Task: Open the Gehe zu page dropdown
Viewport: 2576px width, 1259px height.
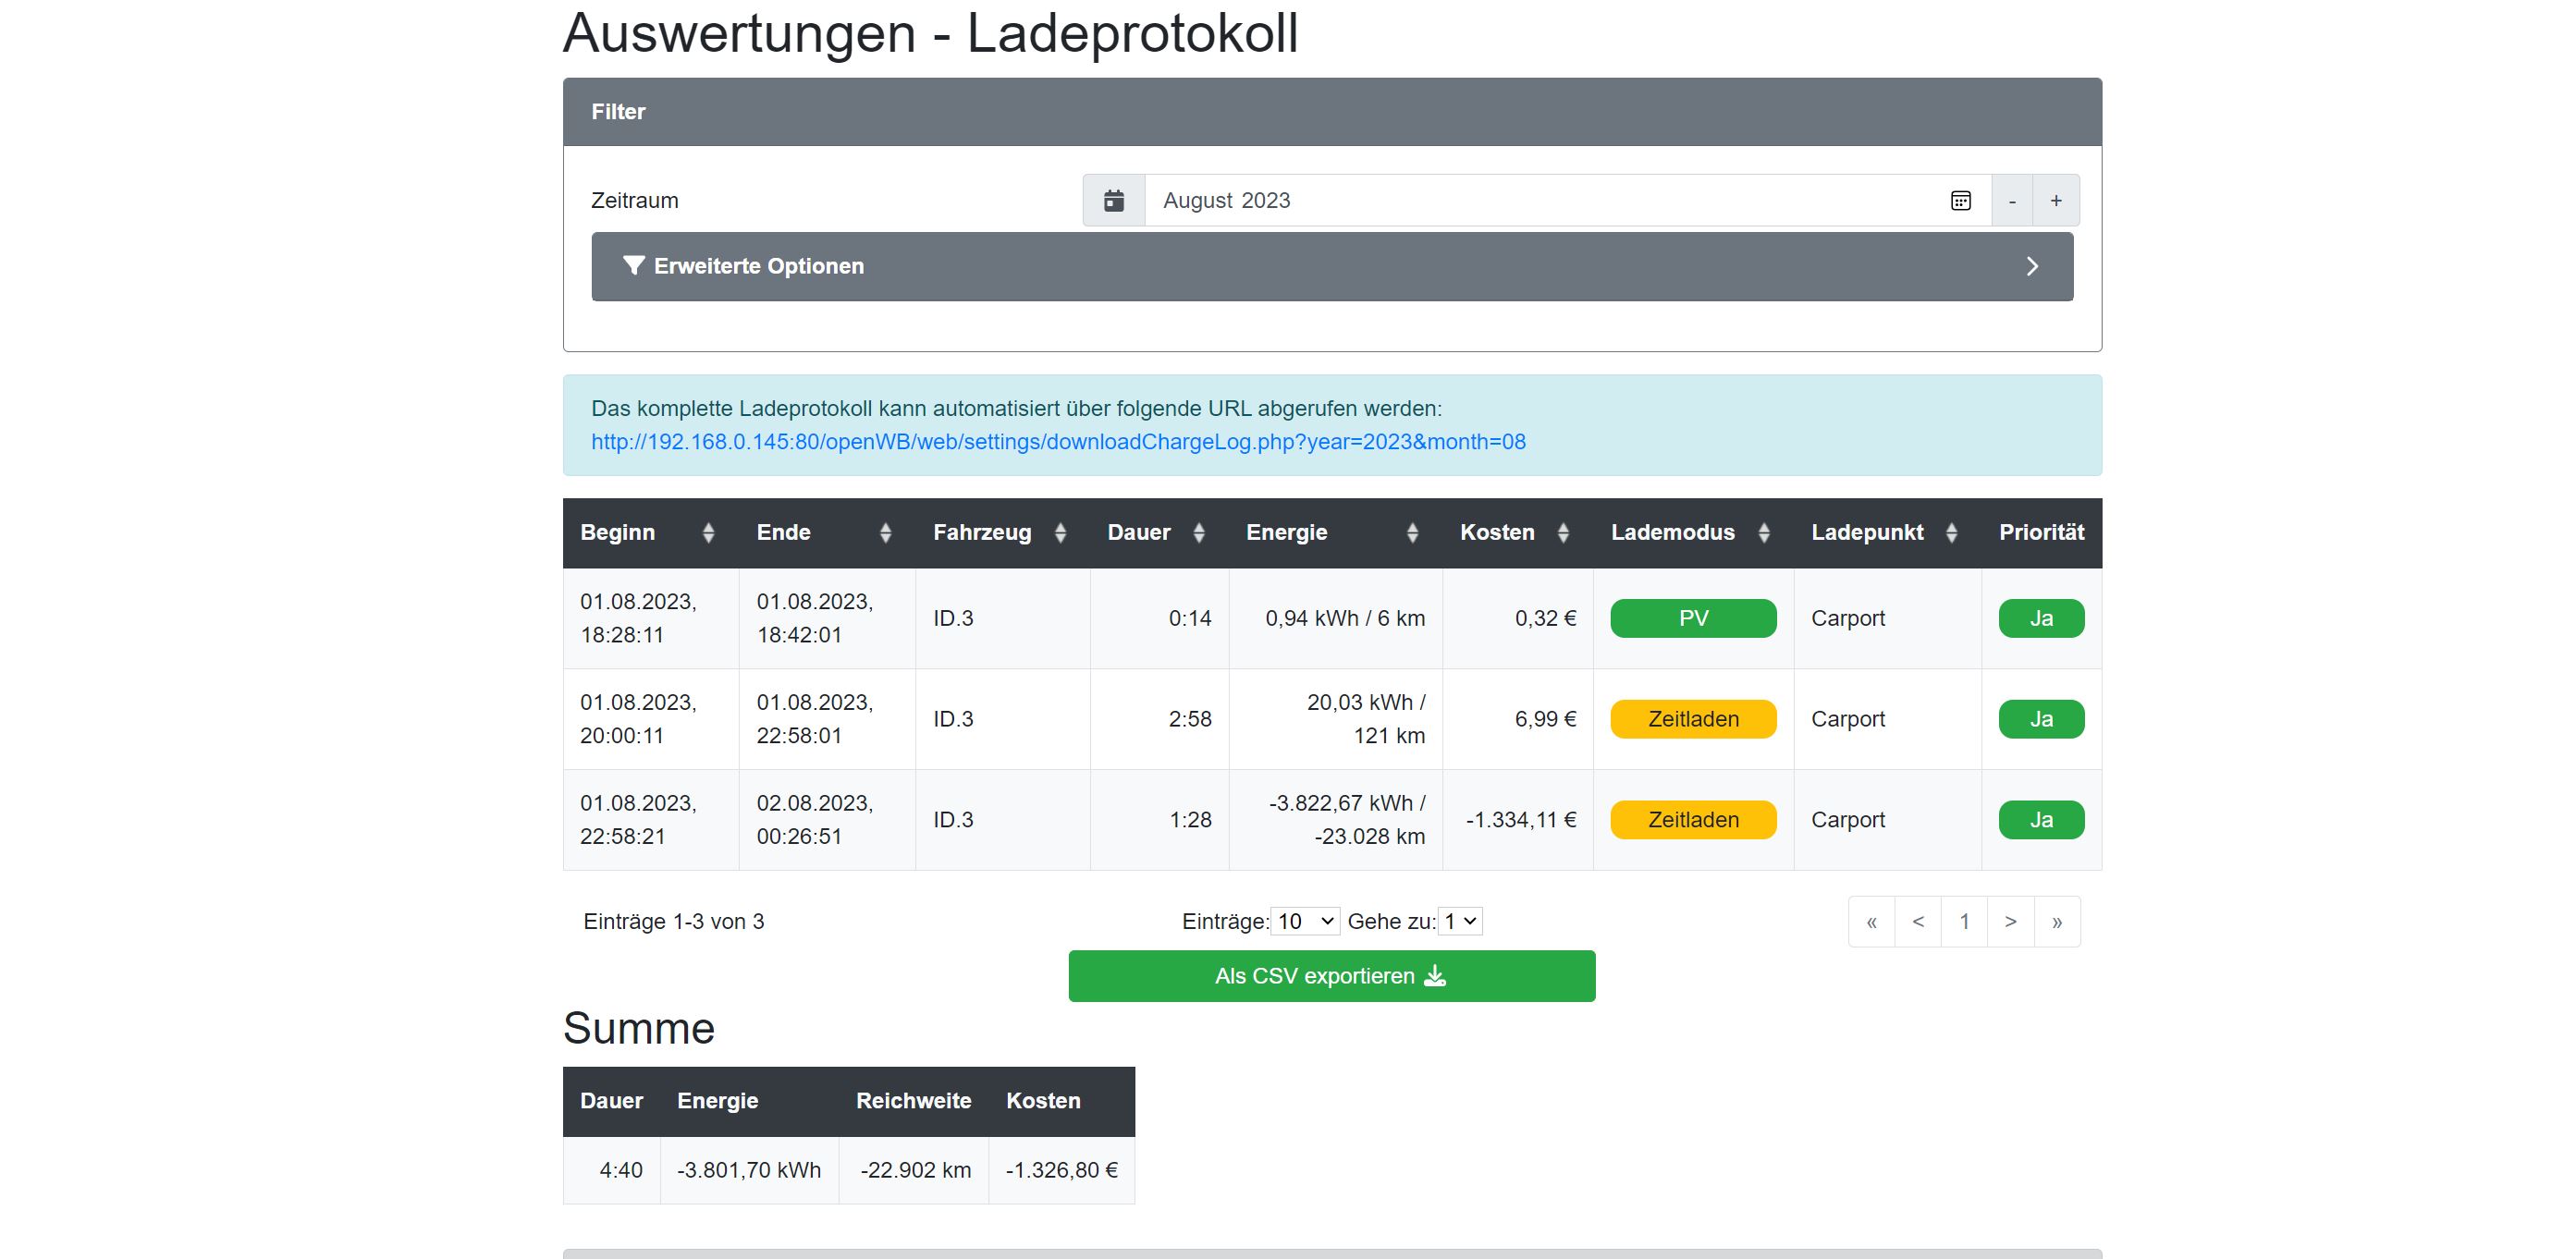Action: coord(1460,921)
